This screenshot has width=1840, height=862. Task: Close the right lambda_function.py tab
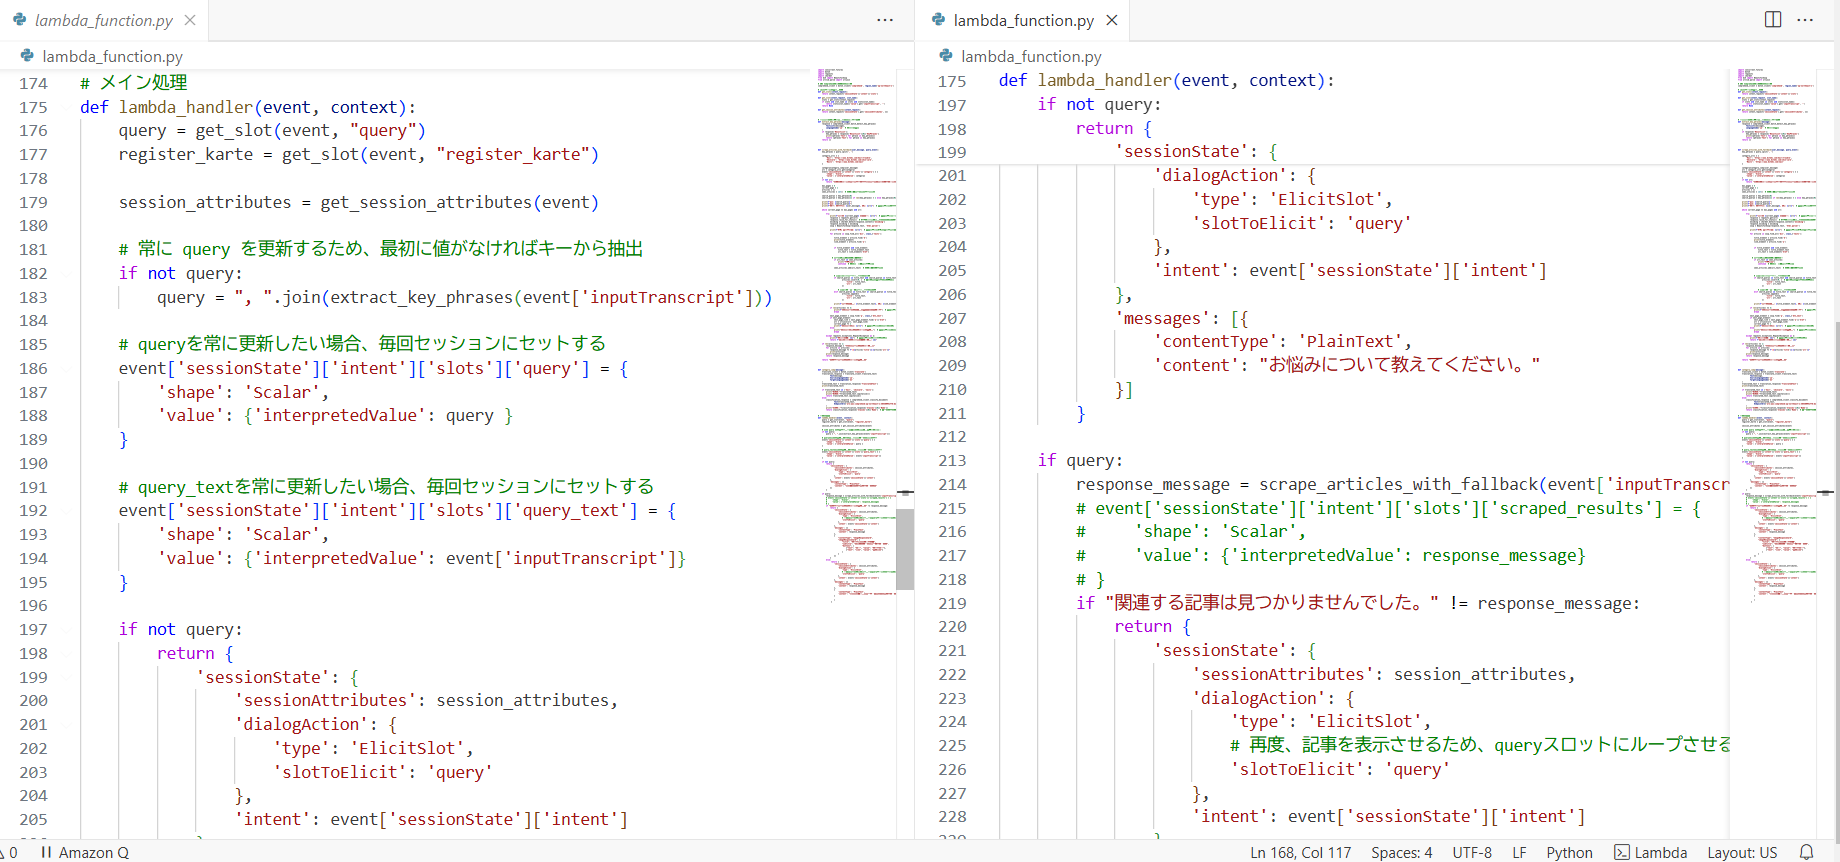pyautogui.click(x=1112, y=20)
